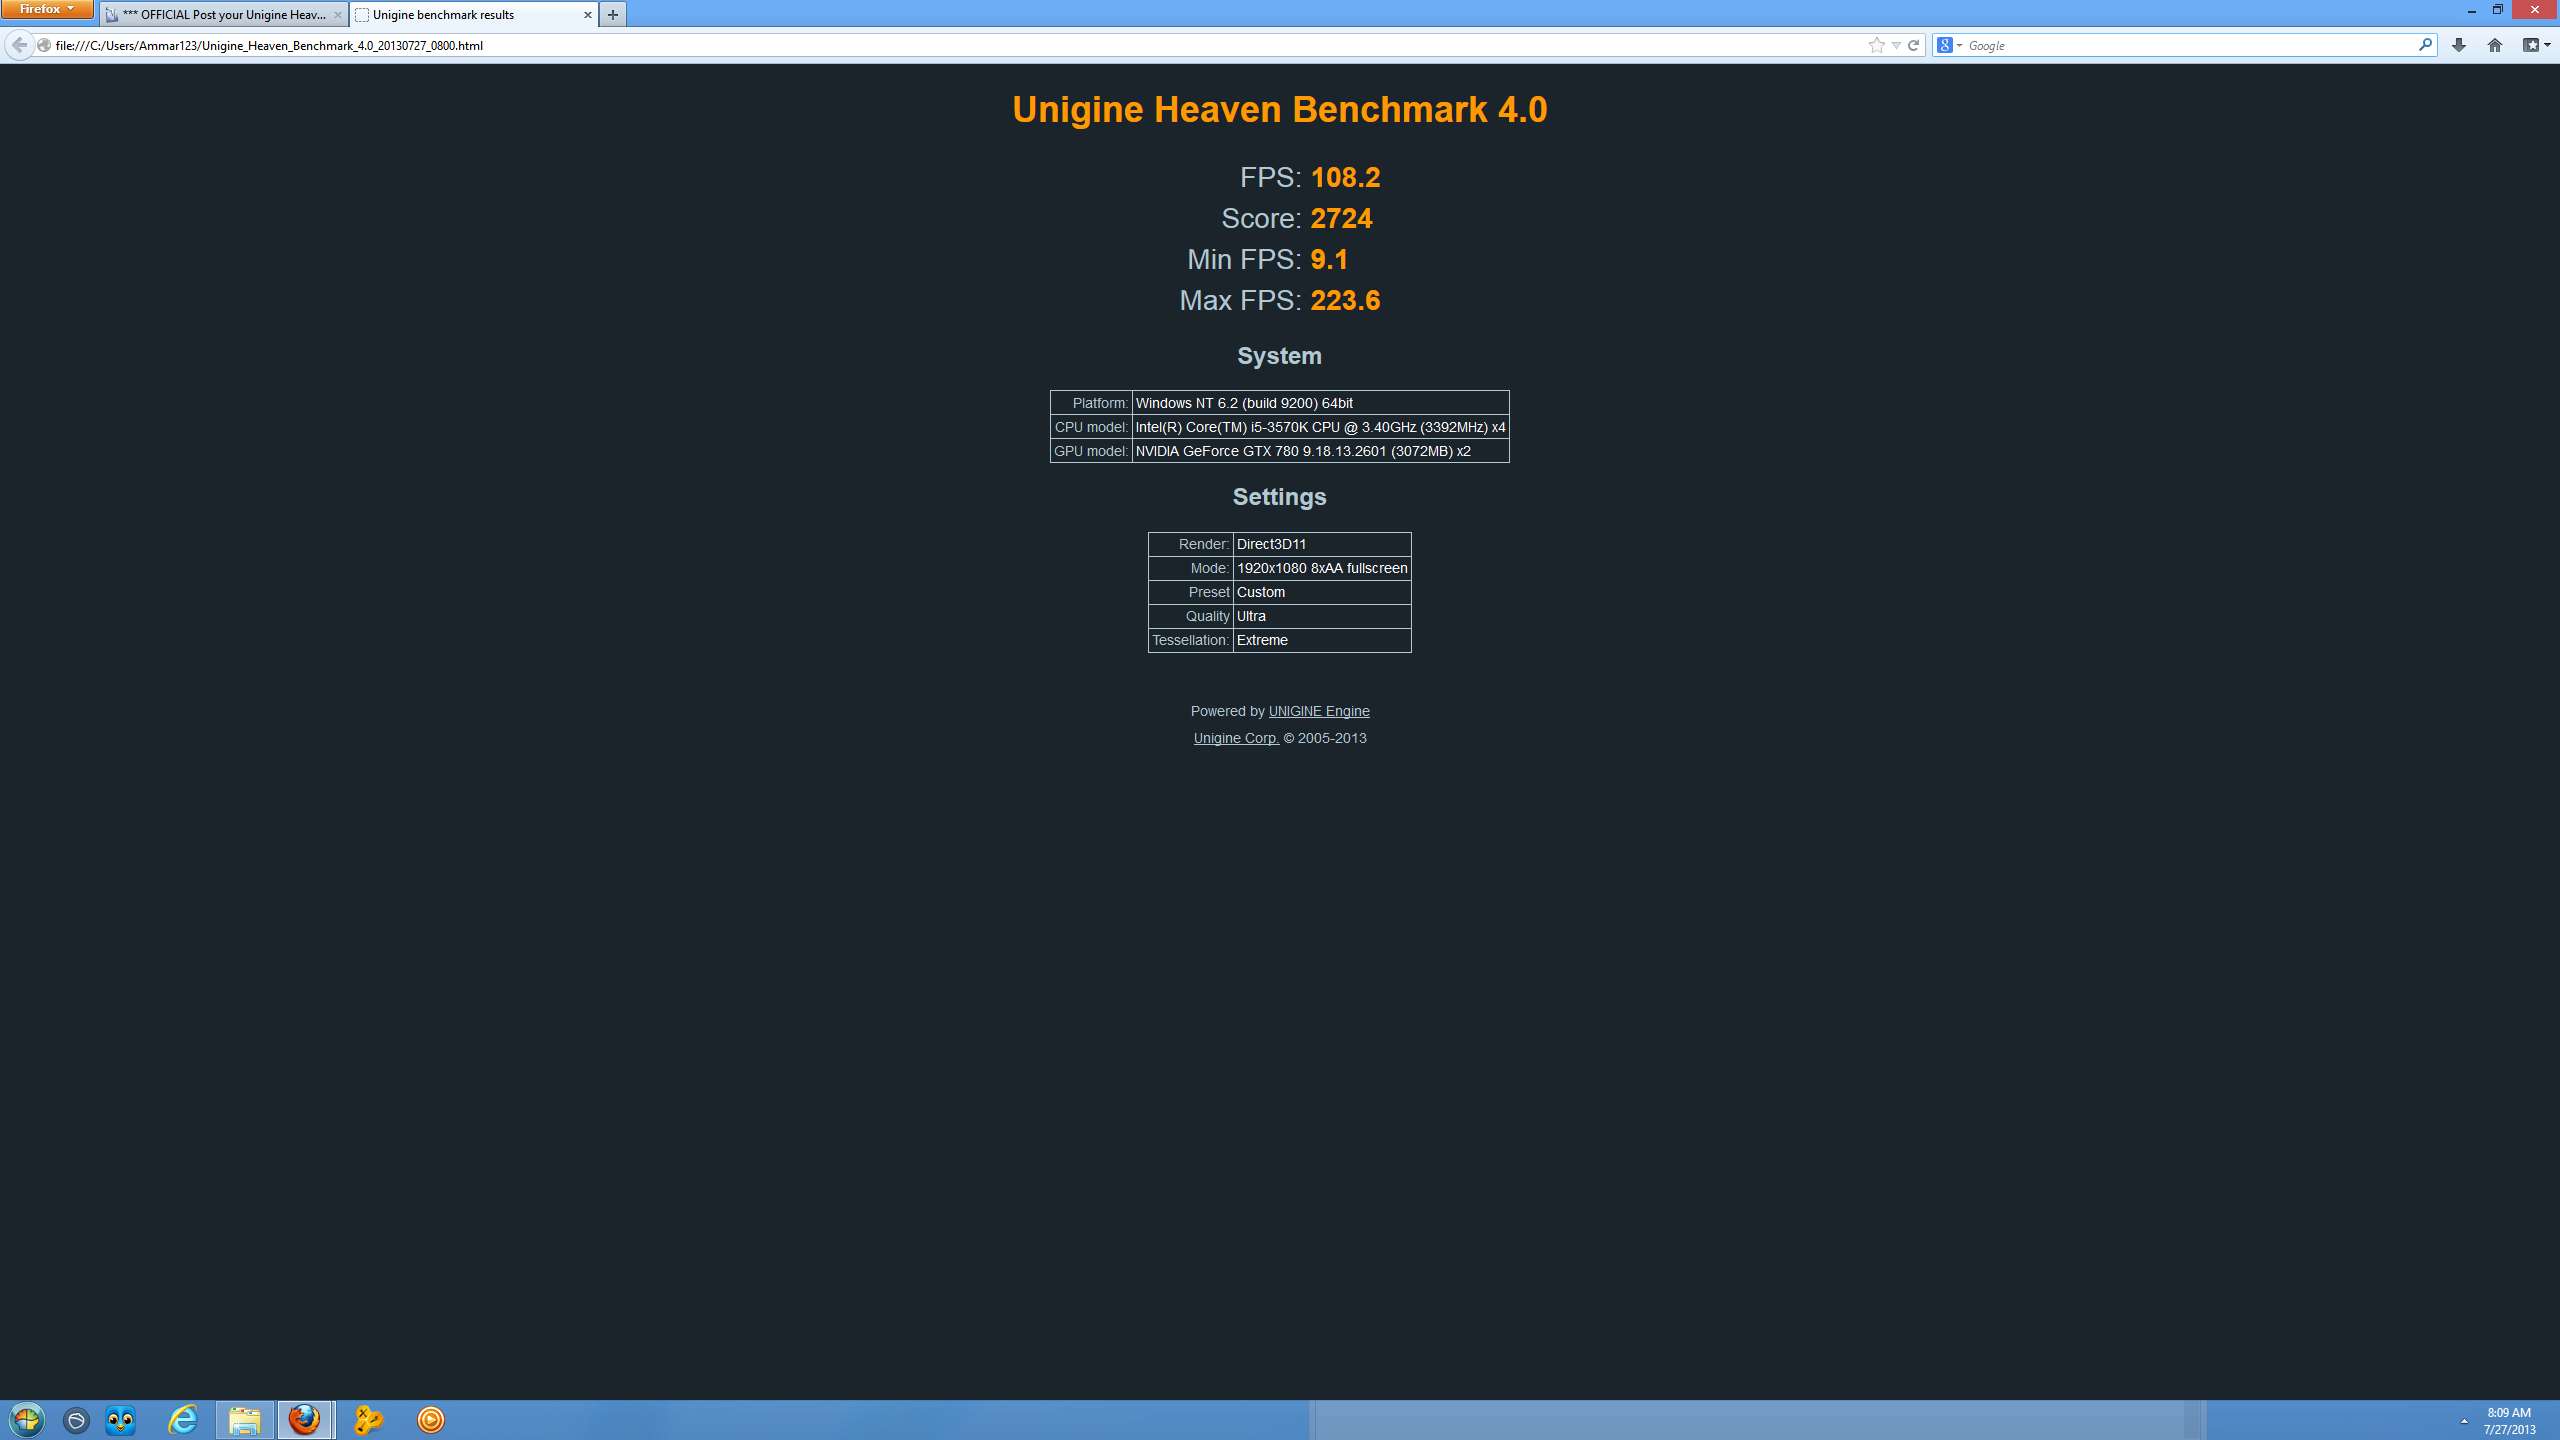Click the GPU model: label cell
The image size is (2560, 1440).
tap(1090, 451)
